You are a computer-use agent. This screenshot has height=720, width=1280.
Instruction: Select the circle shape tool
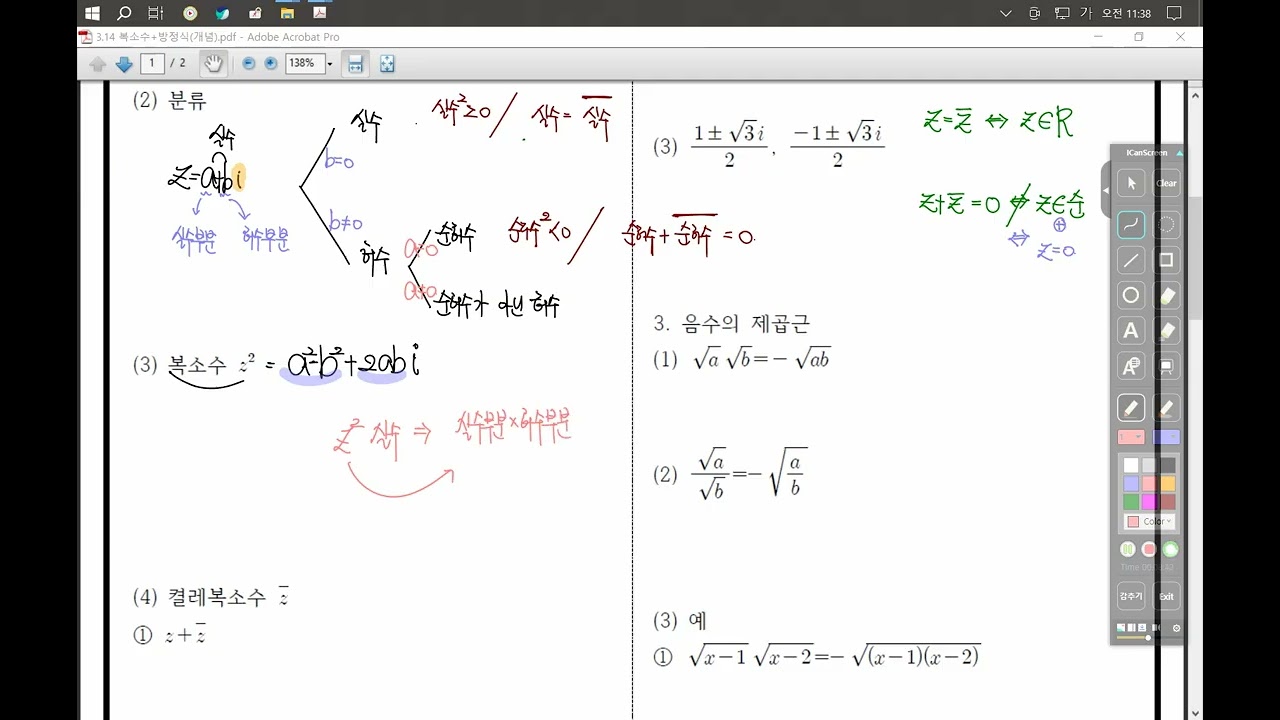1131,295
